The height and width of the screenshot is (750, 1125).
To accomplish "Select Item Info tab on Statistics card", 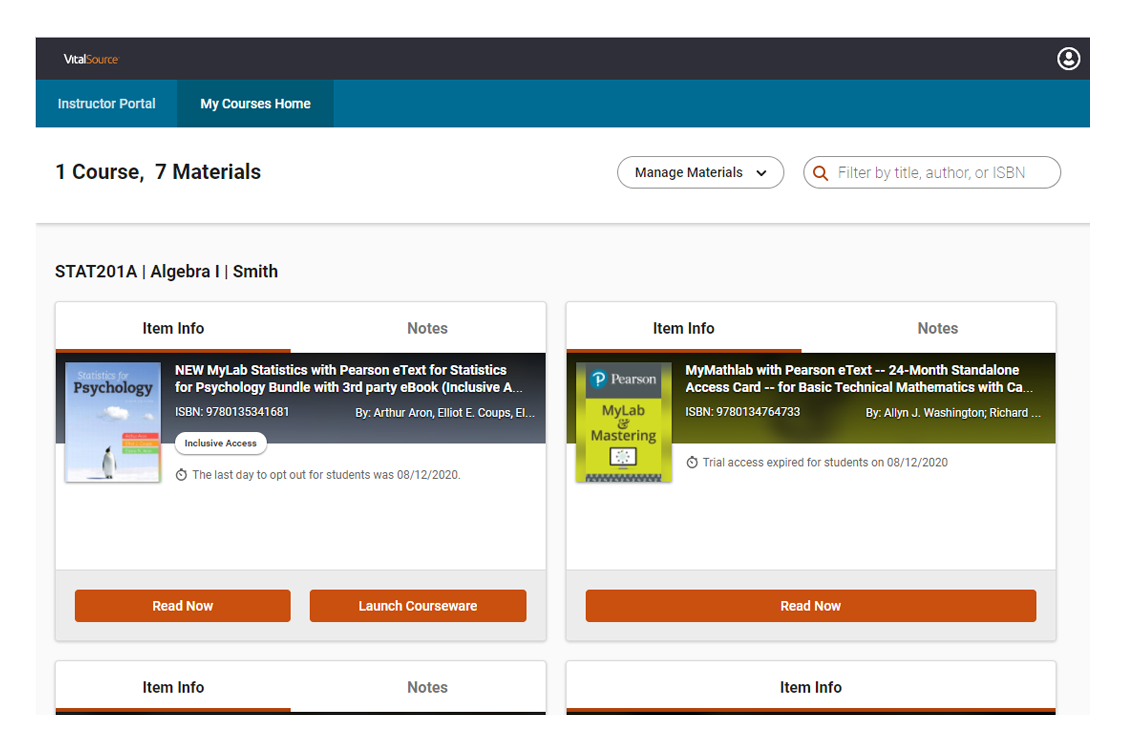I will 173,328.
